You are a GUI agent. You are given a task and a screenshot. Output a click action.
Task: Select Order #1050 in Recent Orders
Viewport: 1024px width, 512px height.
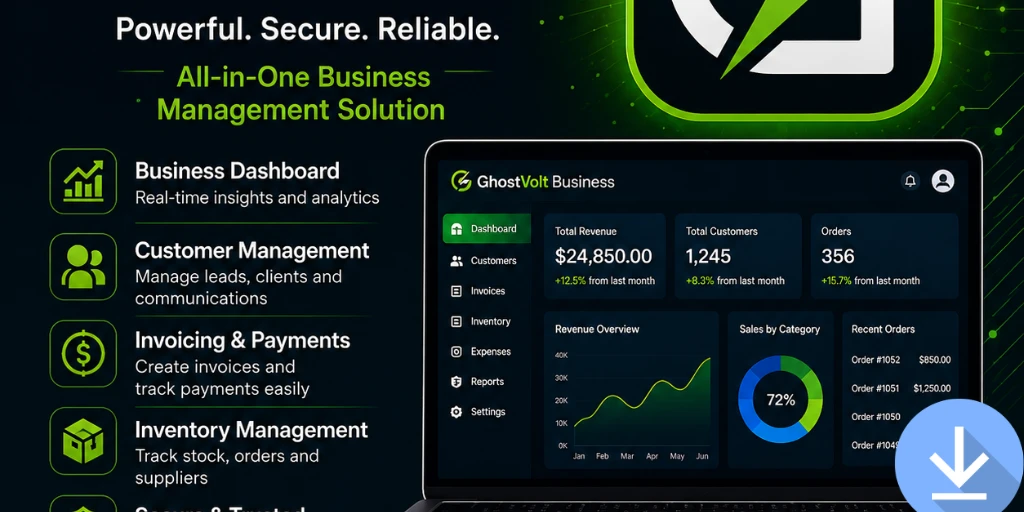tap(876, 417)
